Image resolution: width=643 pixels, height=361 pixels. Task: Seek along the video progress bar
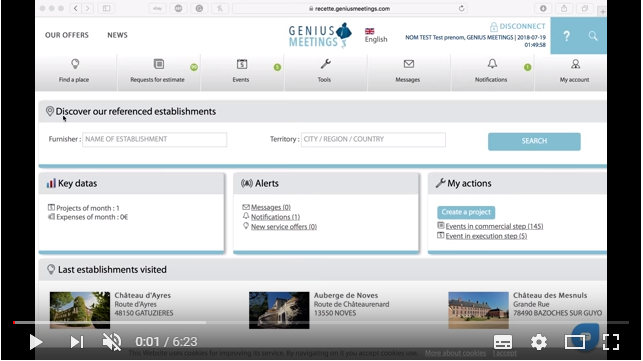(x=321, y=322)
